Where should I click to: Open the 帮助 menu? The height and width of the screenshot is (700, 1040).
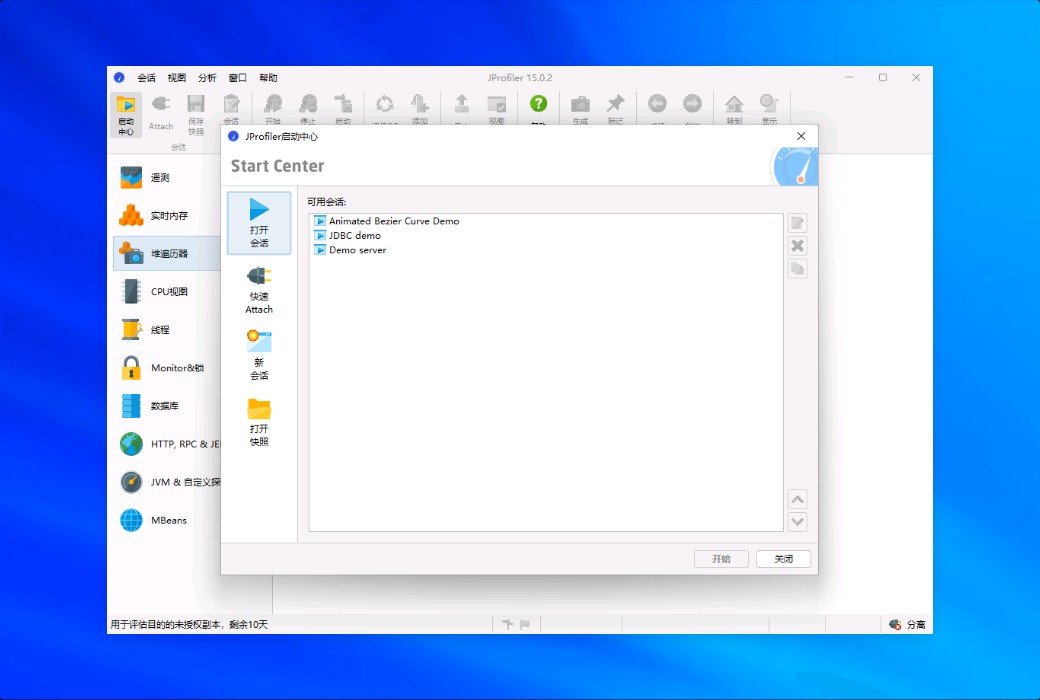(269, 78)
